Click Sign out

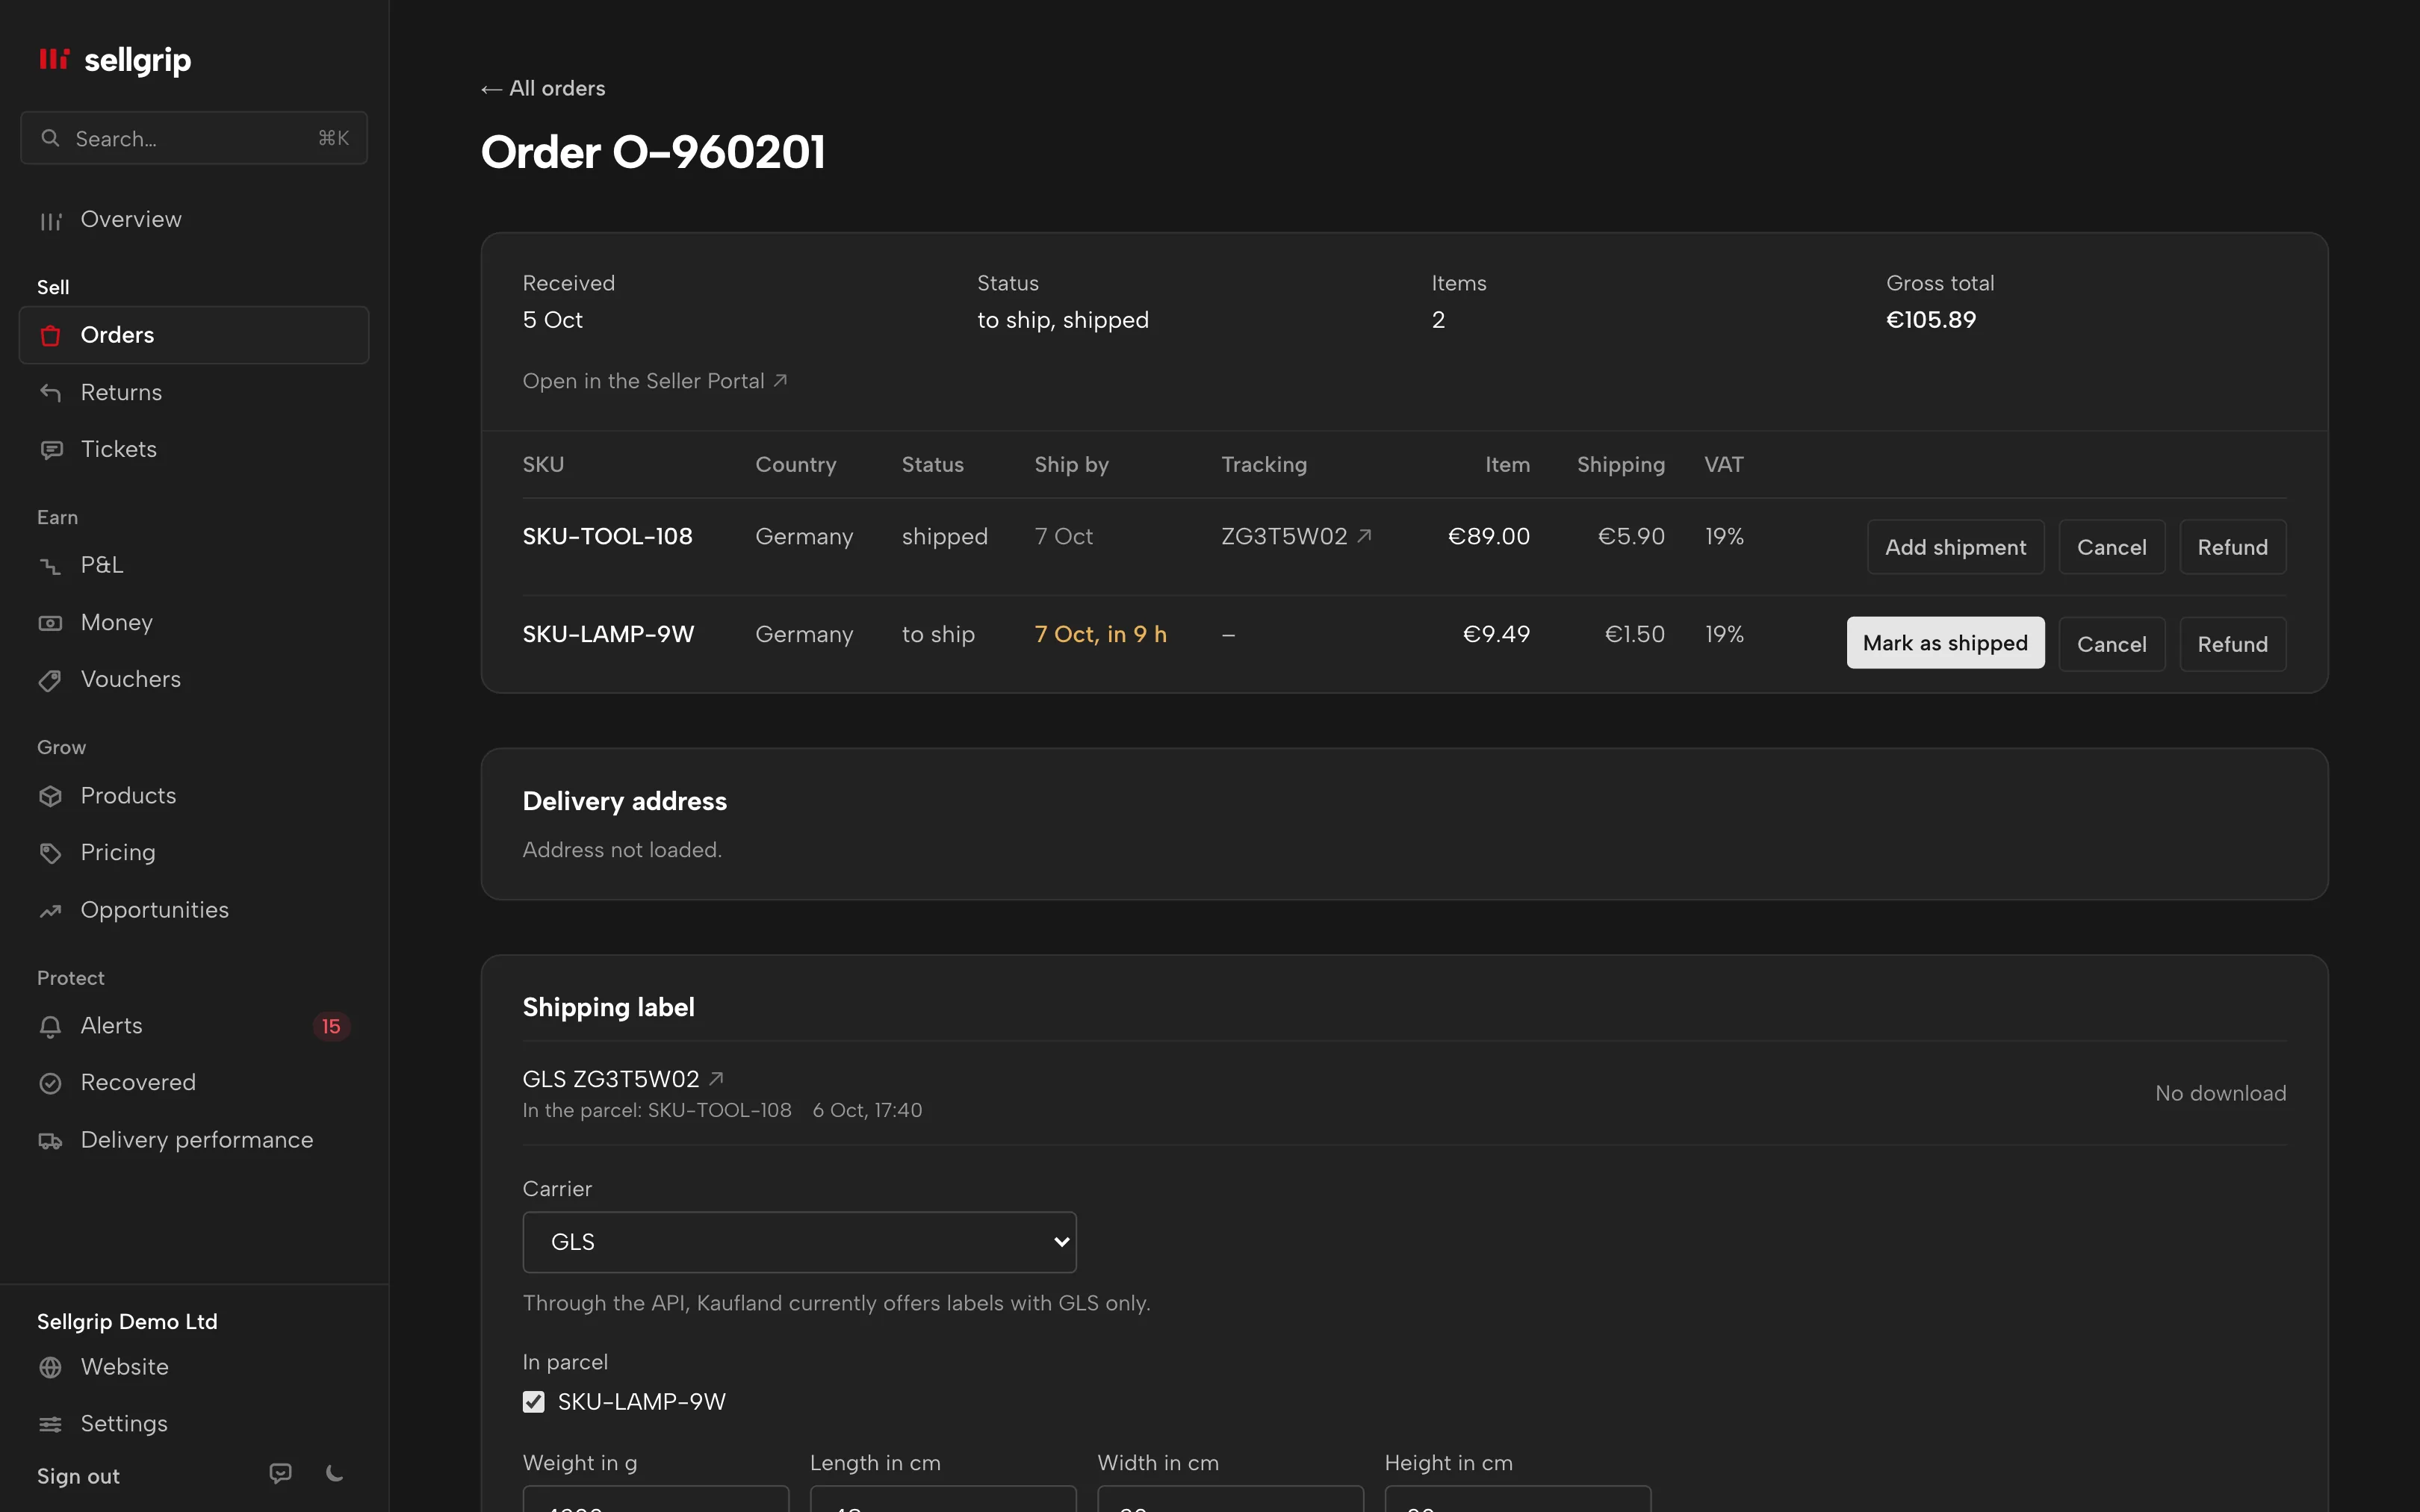click(78, 1476)
